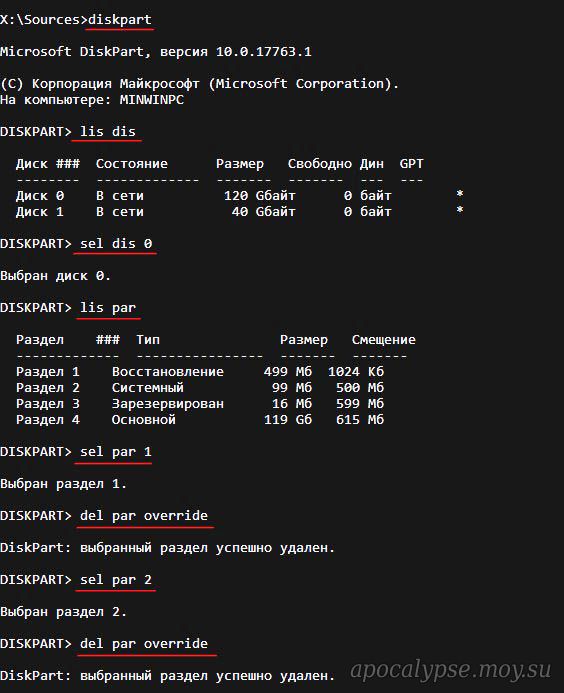Click the Смещение column header
The width and height of the screenshot is (564, 693).
click(x=384, y=339)
